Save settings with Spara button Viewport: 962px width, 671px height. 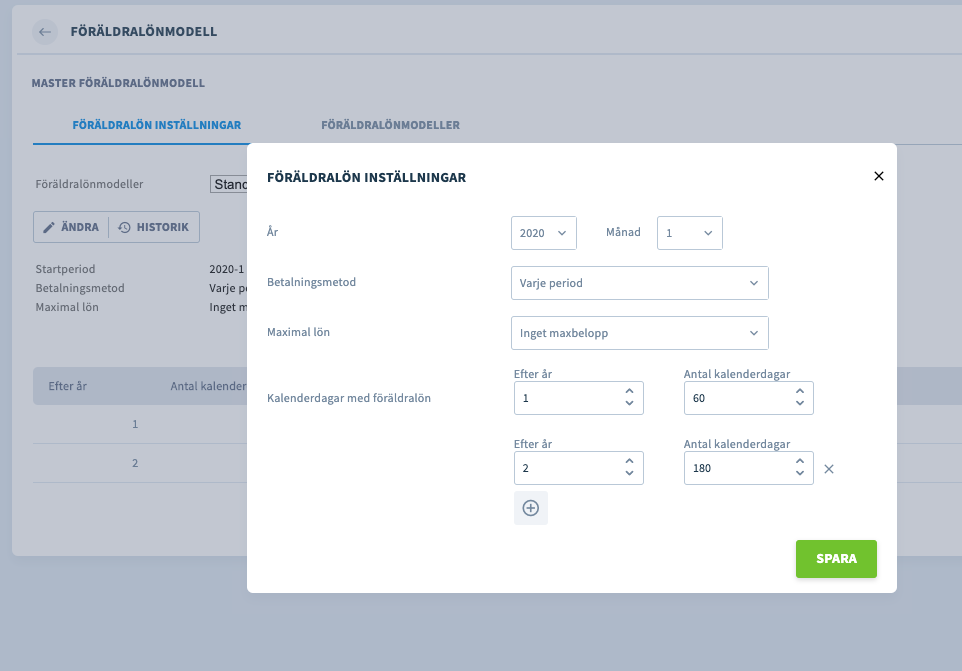(836, 559)
